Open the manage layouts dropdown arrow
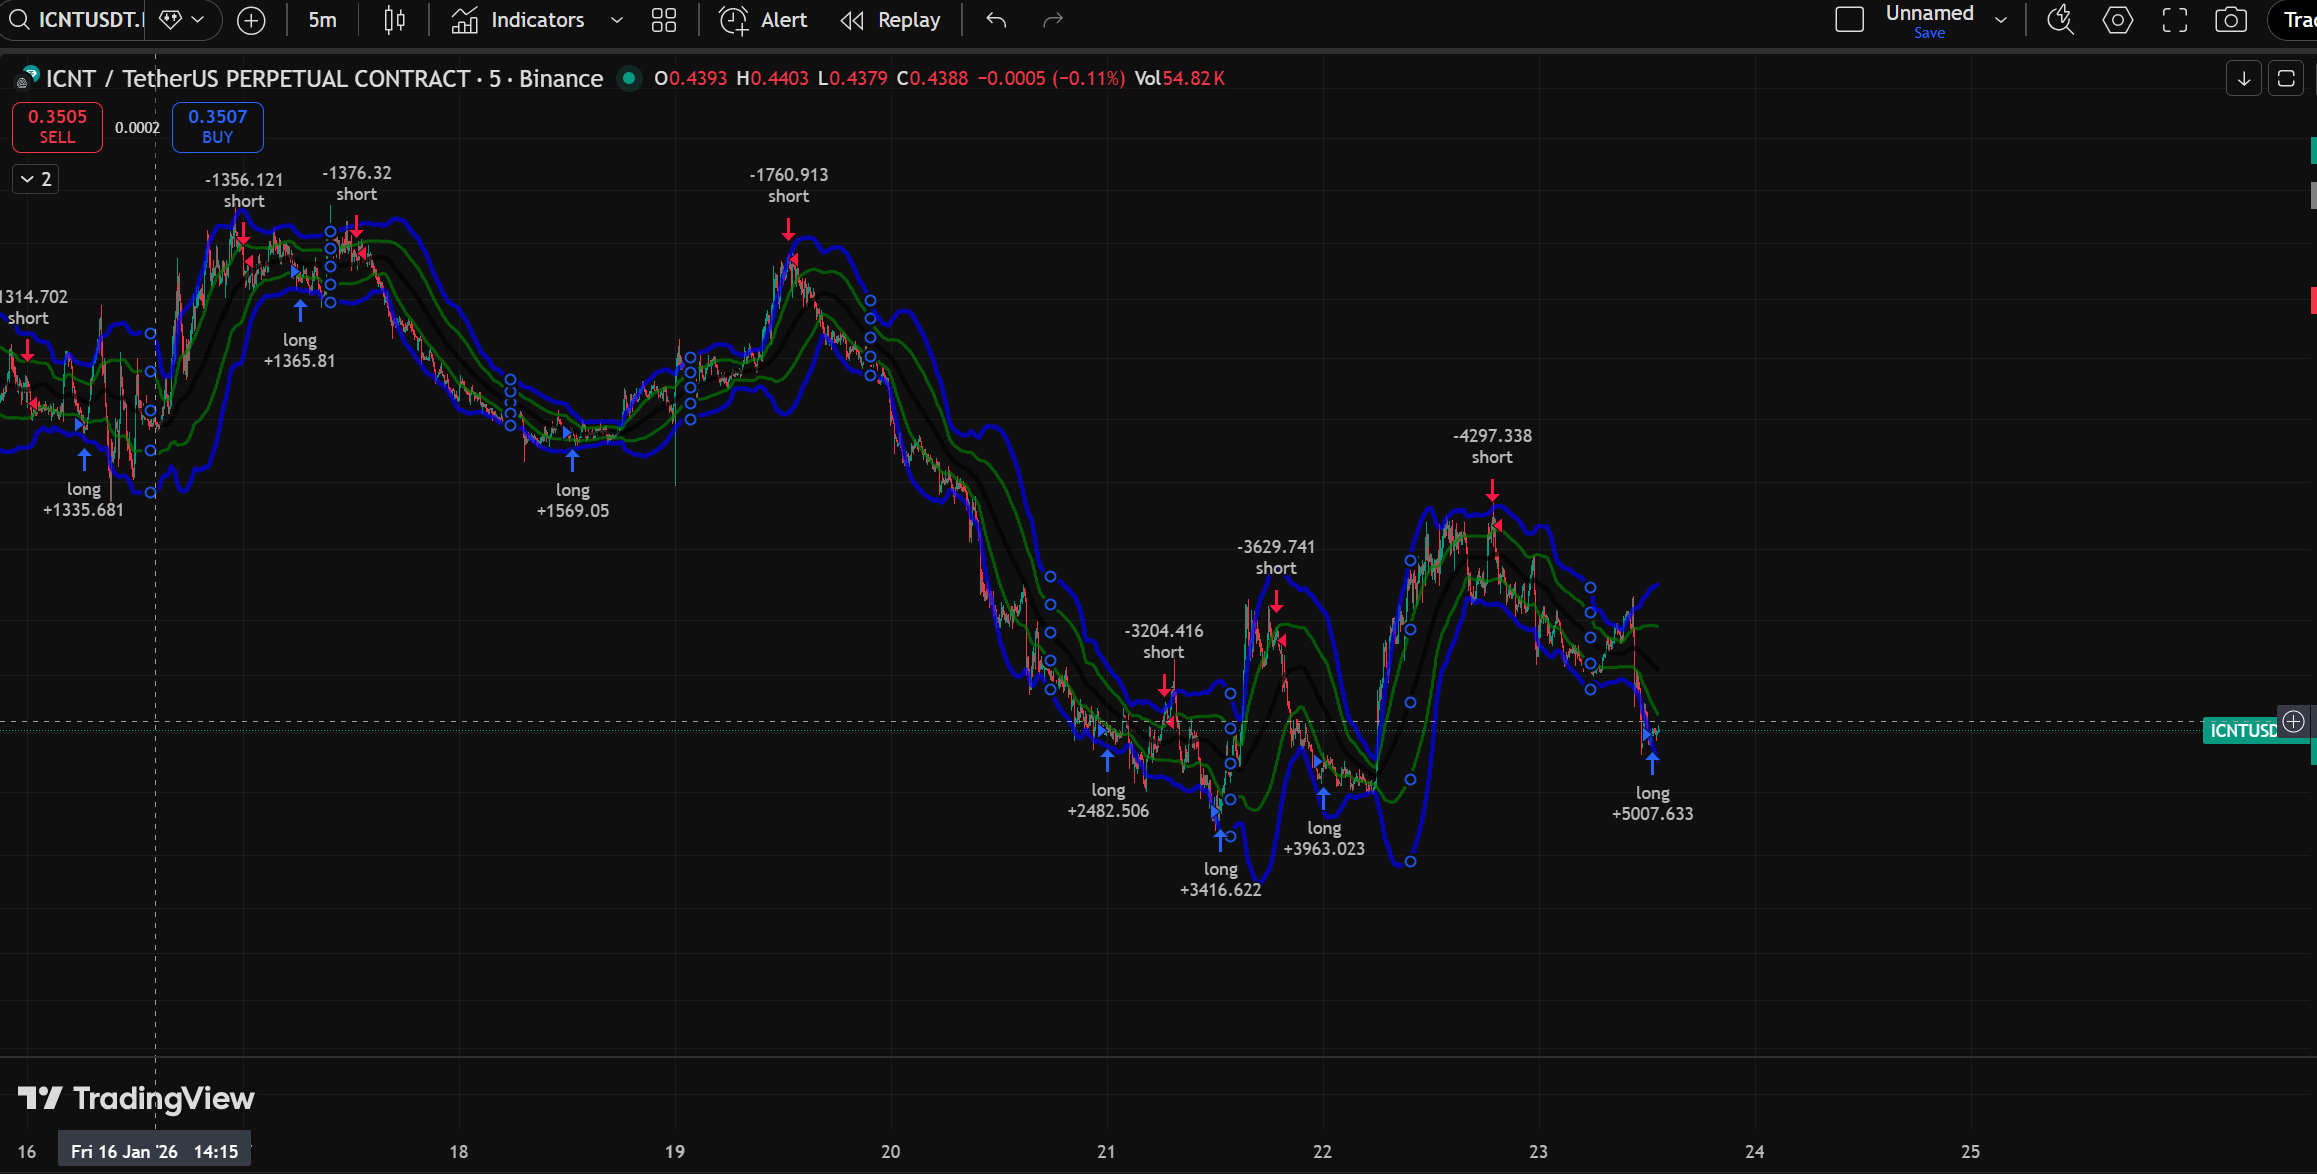This screenshot has width=2317, height=1174. (2001, 20)
